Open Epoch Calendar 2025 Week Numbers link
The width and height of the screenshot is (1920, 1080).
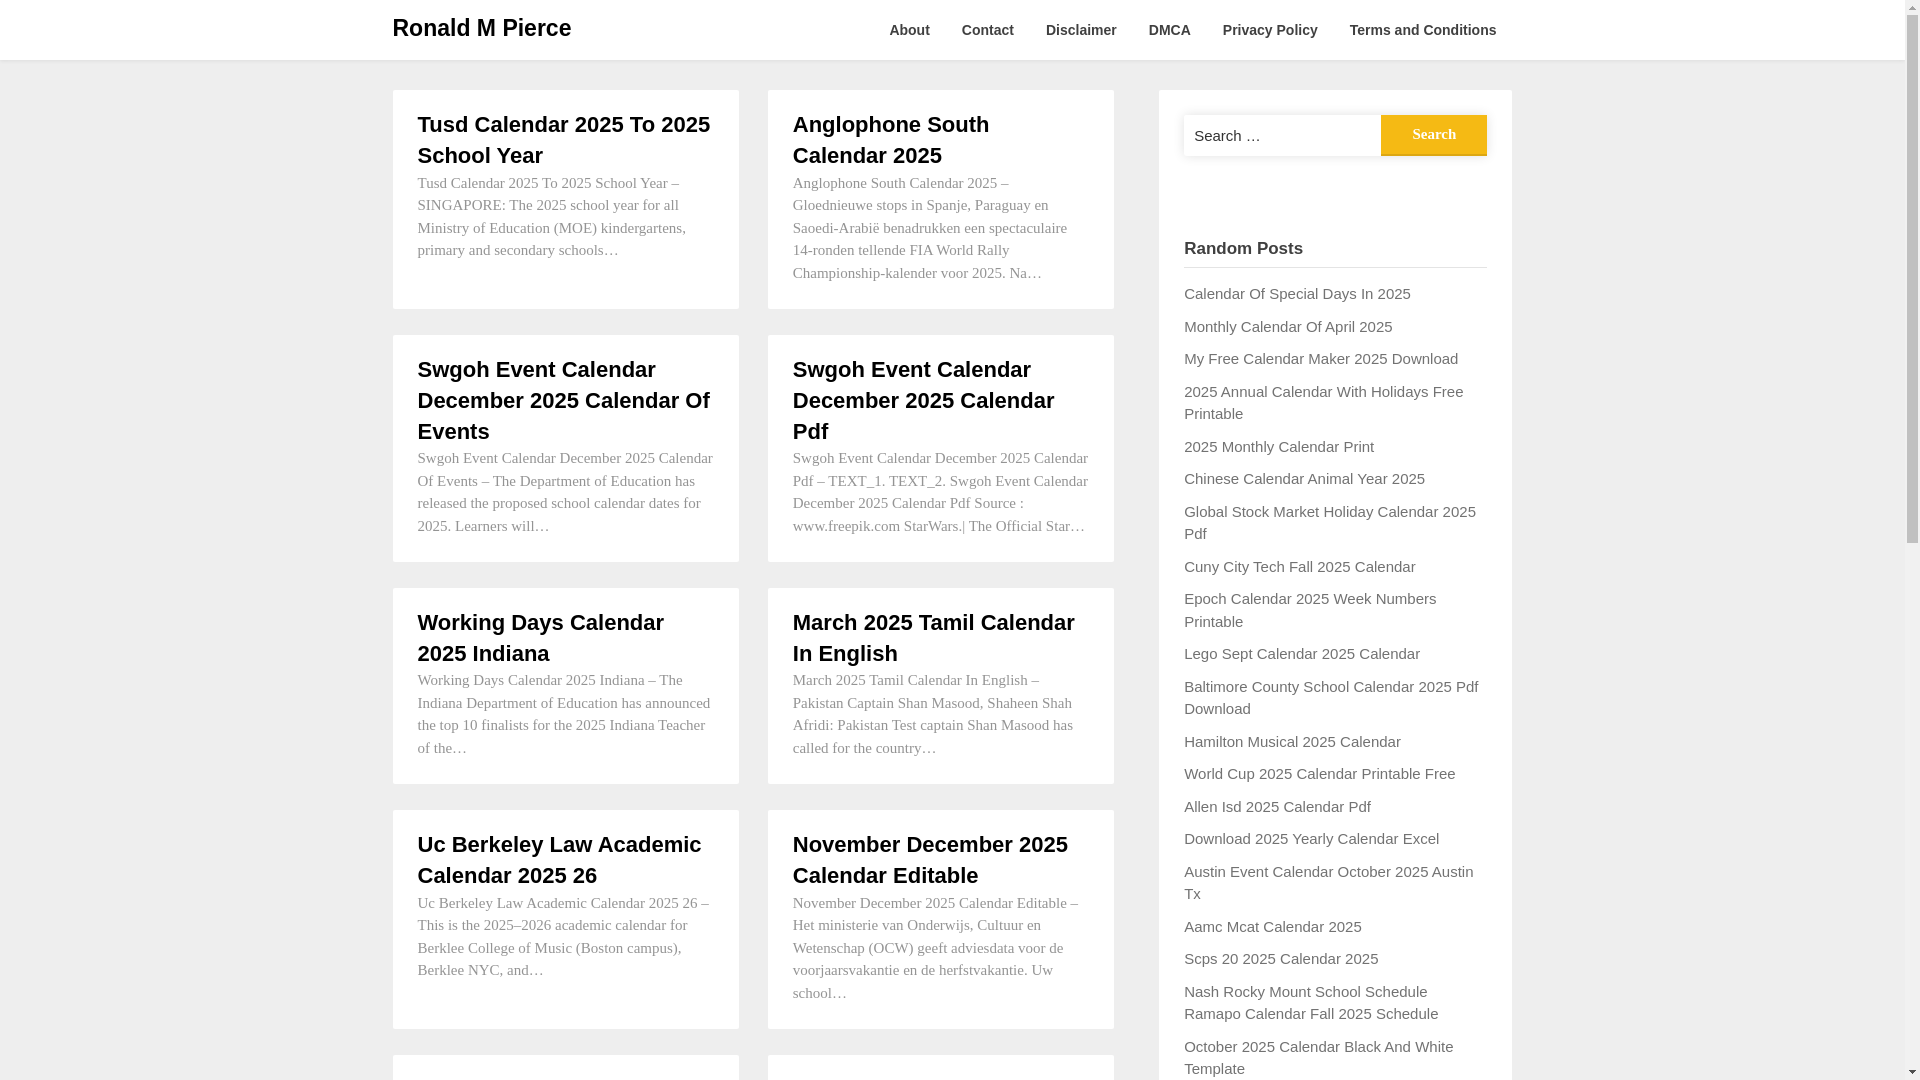[x=1310, y=610]
